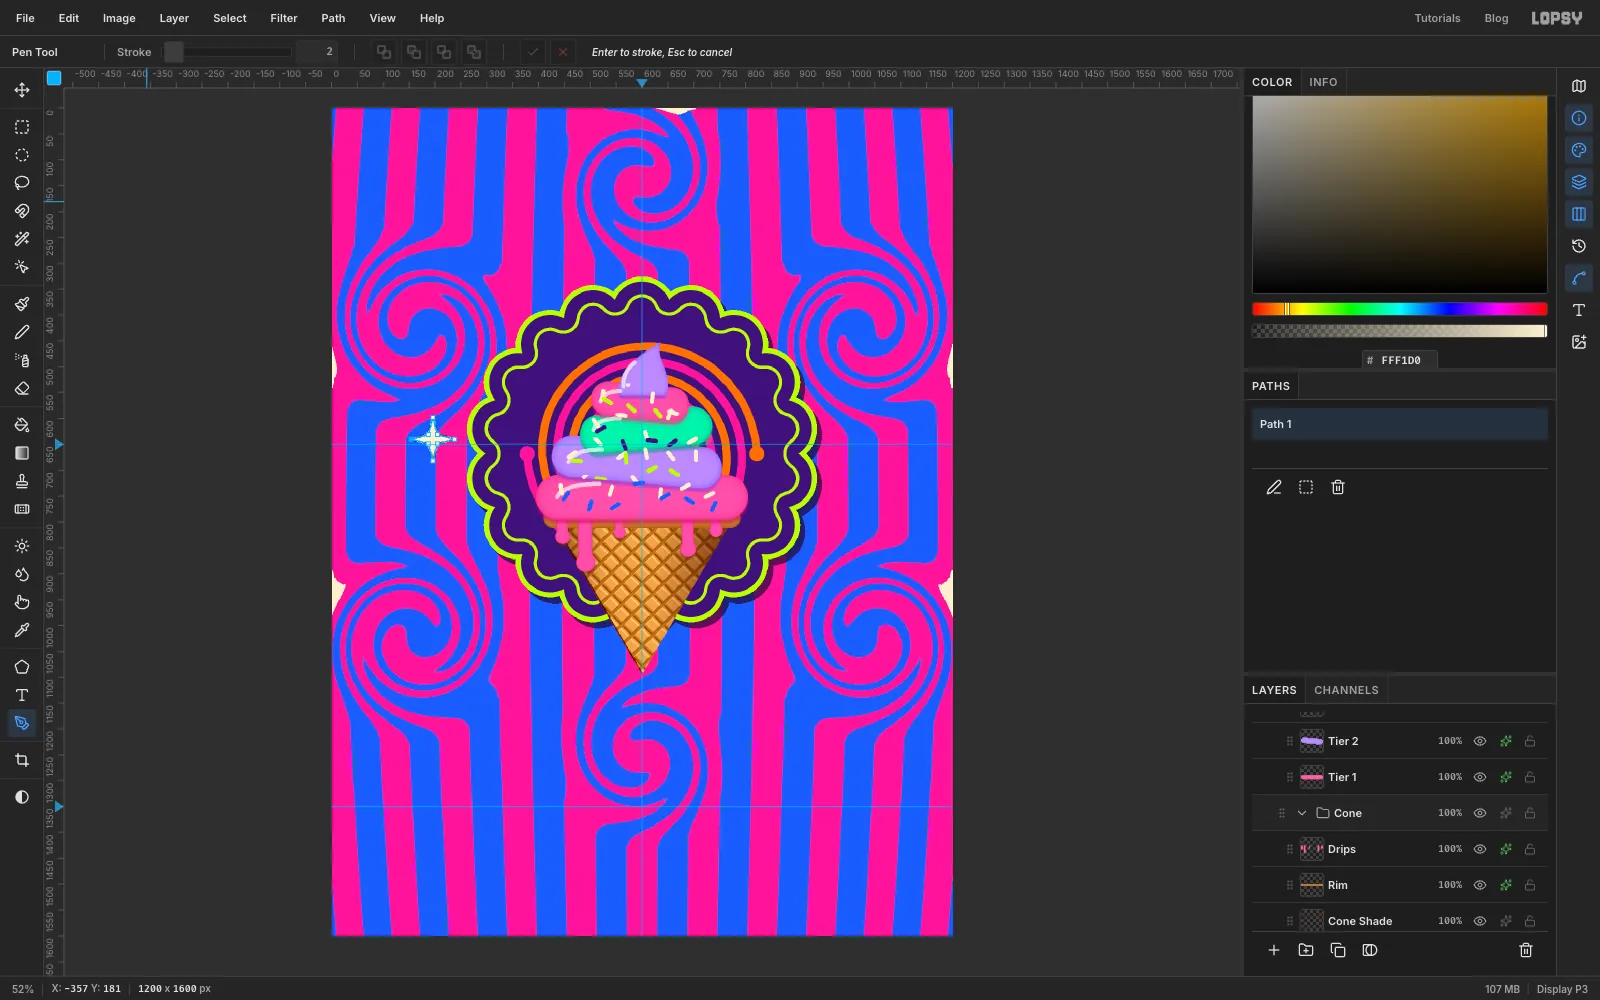Add a new layer with plus icon

1274,950
